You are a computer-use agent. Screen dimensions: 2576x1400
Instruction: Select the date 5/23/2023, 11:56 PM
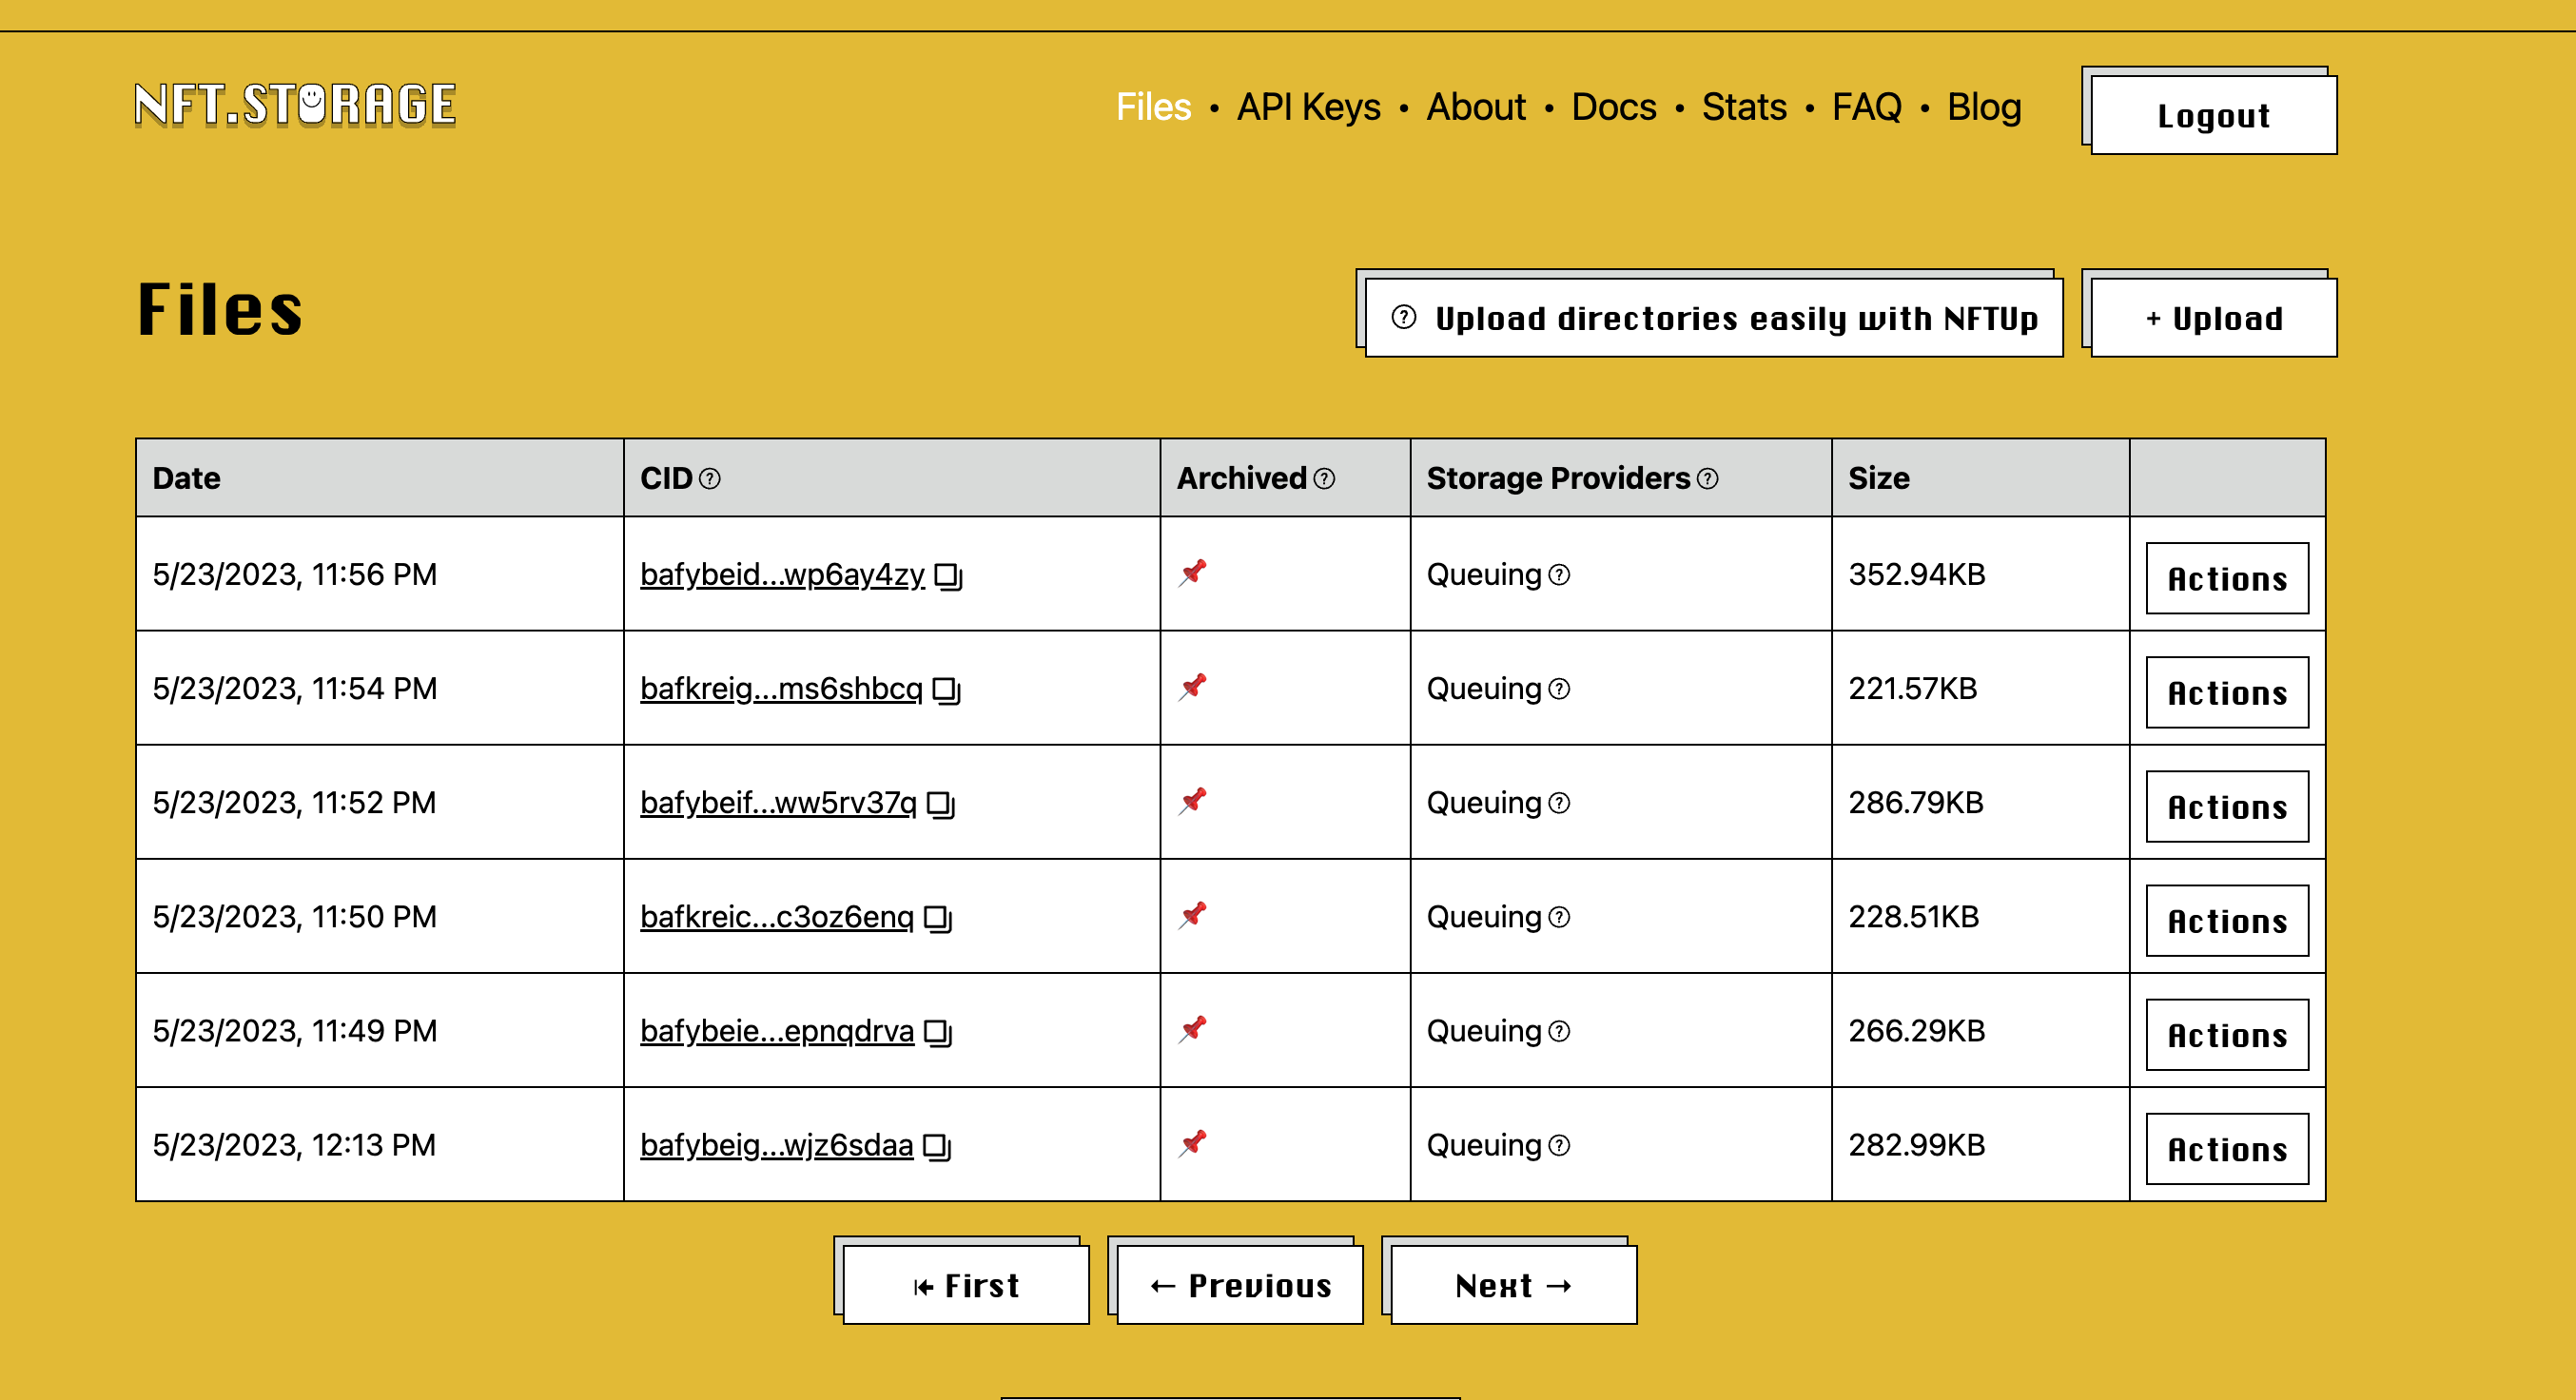point(295,575)
